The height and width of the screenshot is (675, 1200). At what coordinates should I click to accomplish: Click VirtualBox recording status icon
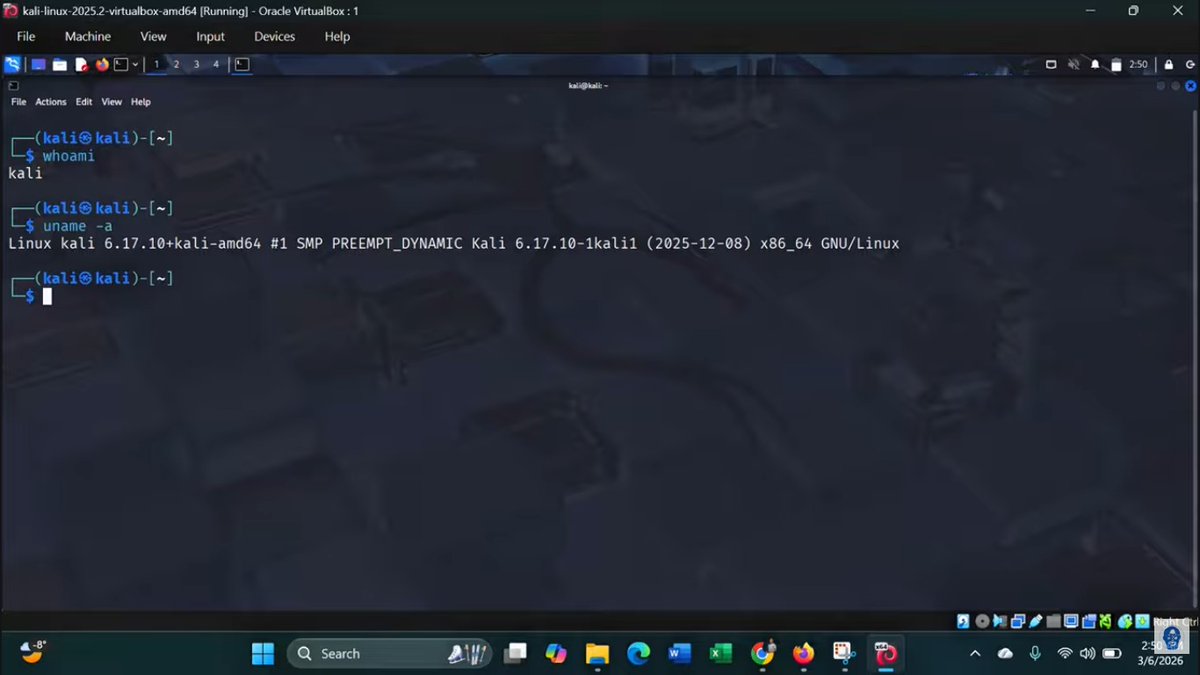click(x=1089, y=621)
